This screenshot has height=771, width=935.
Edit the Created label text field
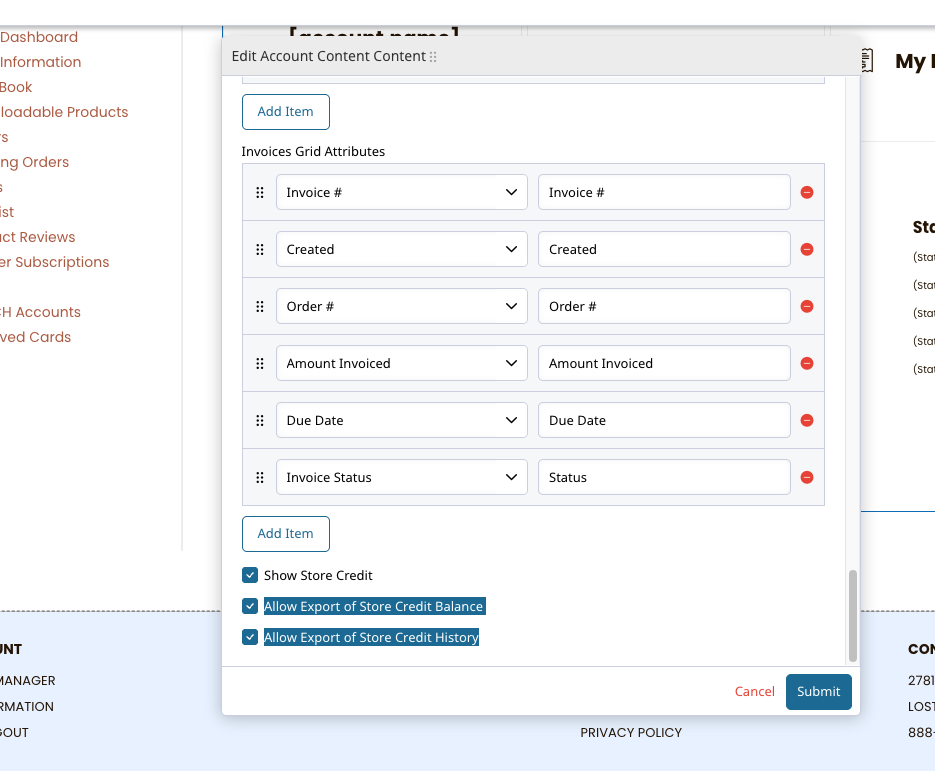pos(664,249)
